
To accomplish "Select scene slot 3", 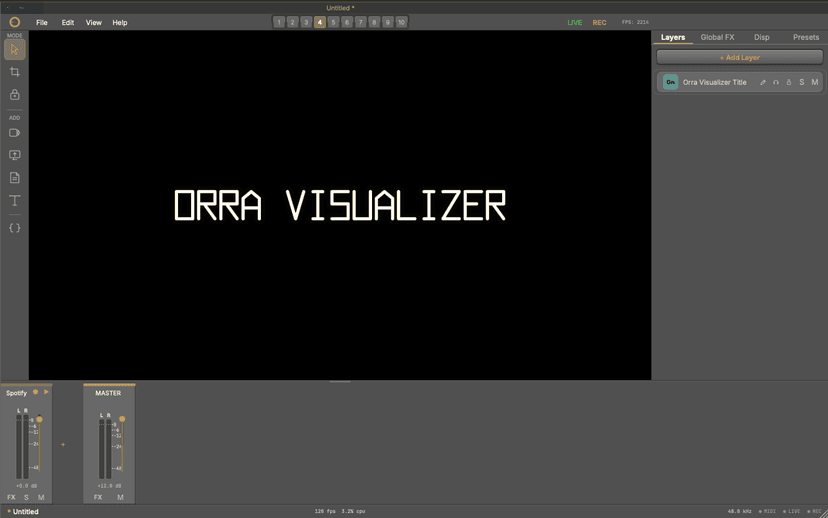I will 306,22.
